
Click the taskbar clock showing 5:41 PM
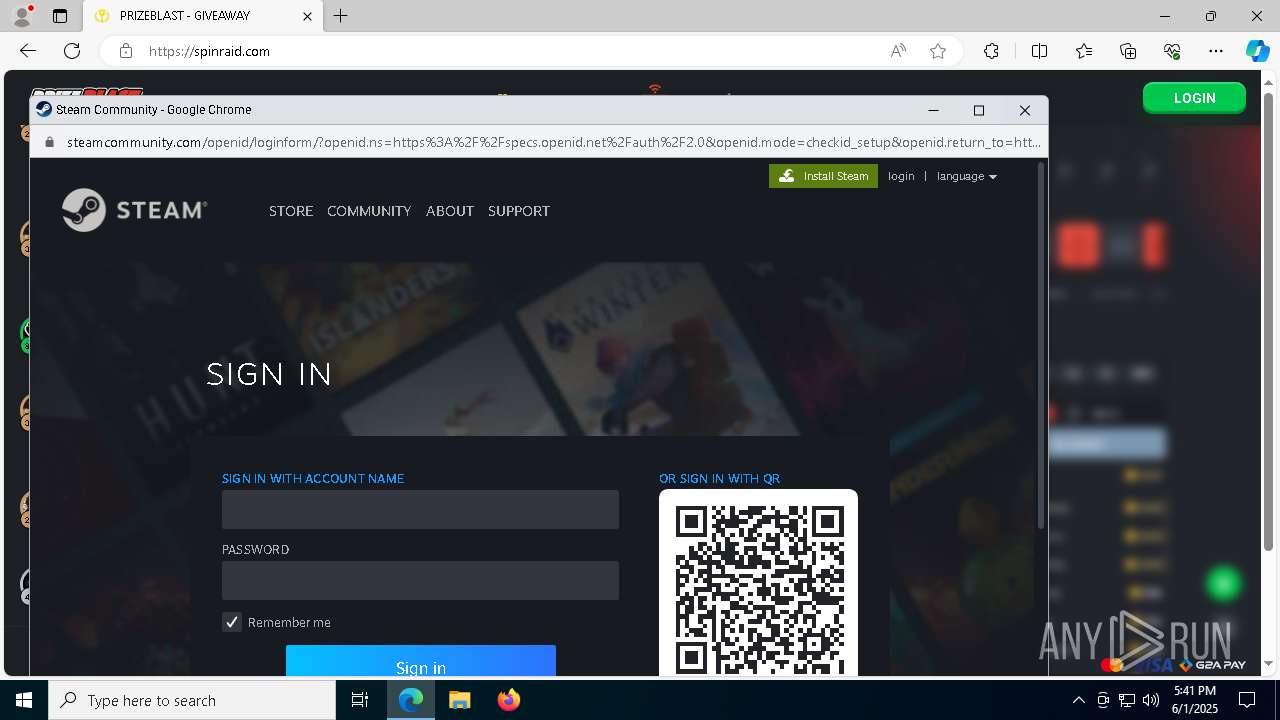[1195, 700]
